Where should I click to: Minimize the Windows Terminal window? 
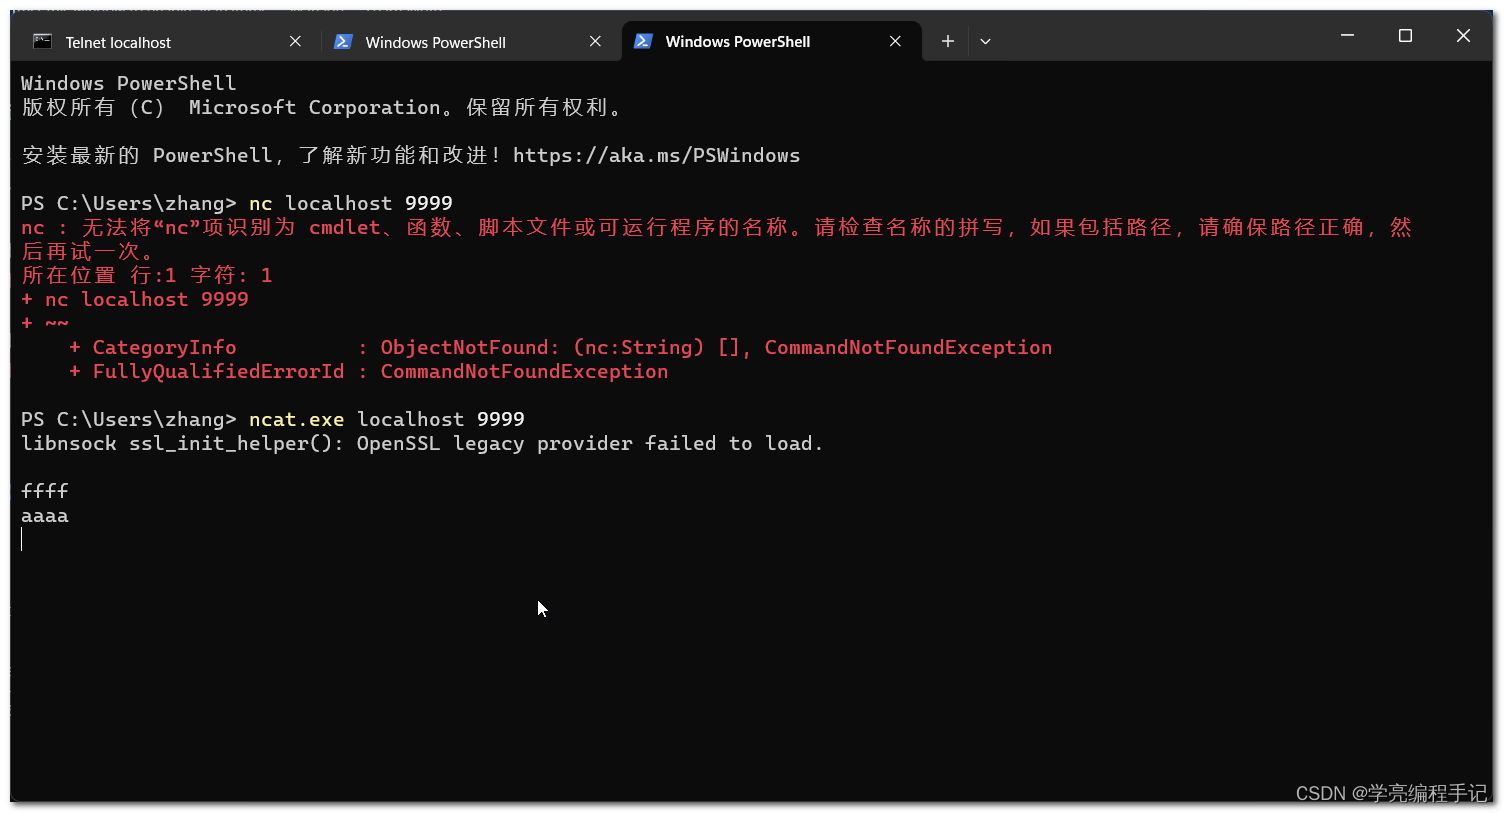[1347, 36]
